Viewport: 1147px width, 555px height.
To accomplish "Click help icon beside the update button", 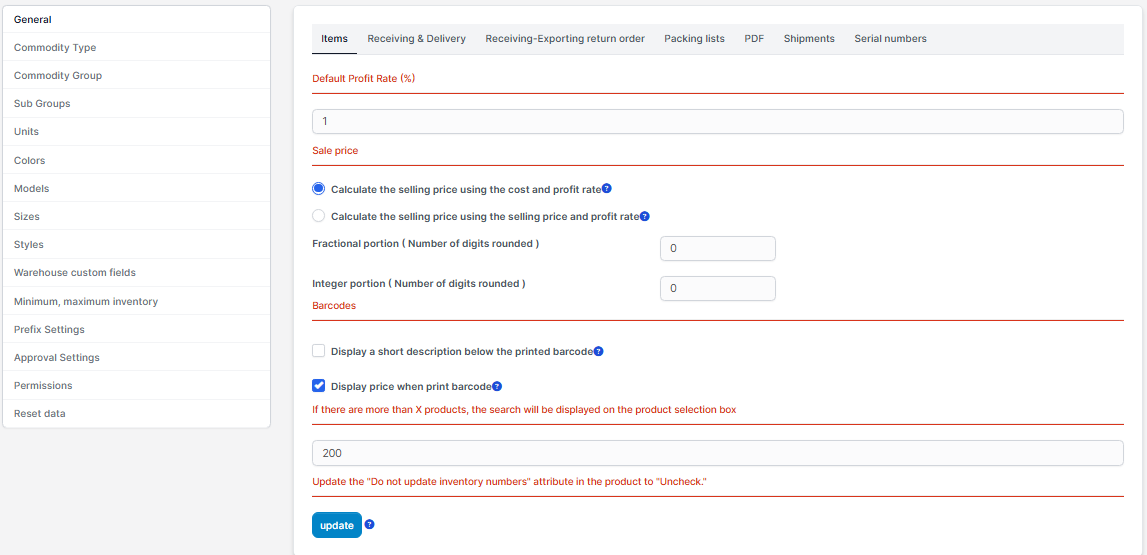I will [370, 524].
